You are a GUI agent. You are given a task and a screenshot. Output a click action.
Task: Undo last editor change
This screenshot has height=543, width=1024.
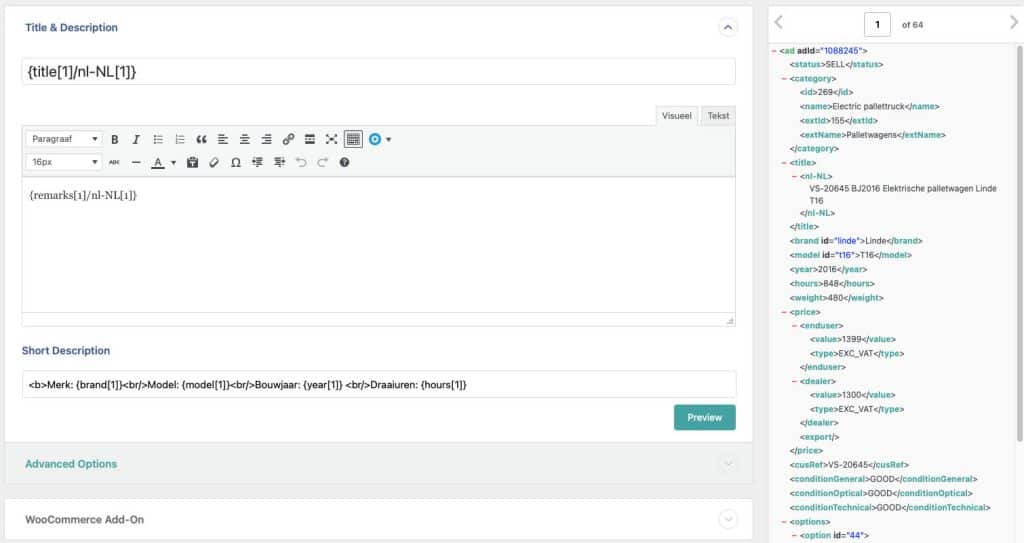point(301,162)
